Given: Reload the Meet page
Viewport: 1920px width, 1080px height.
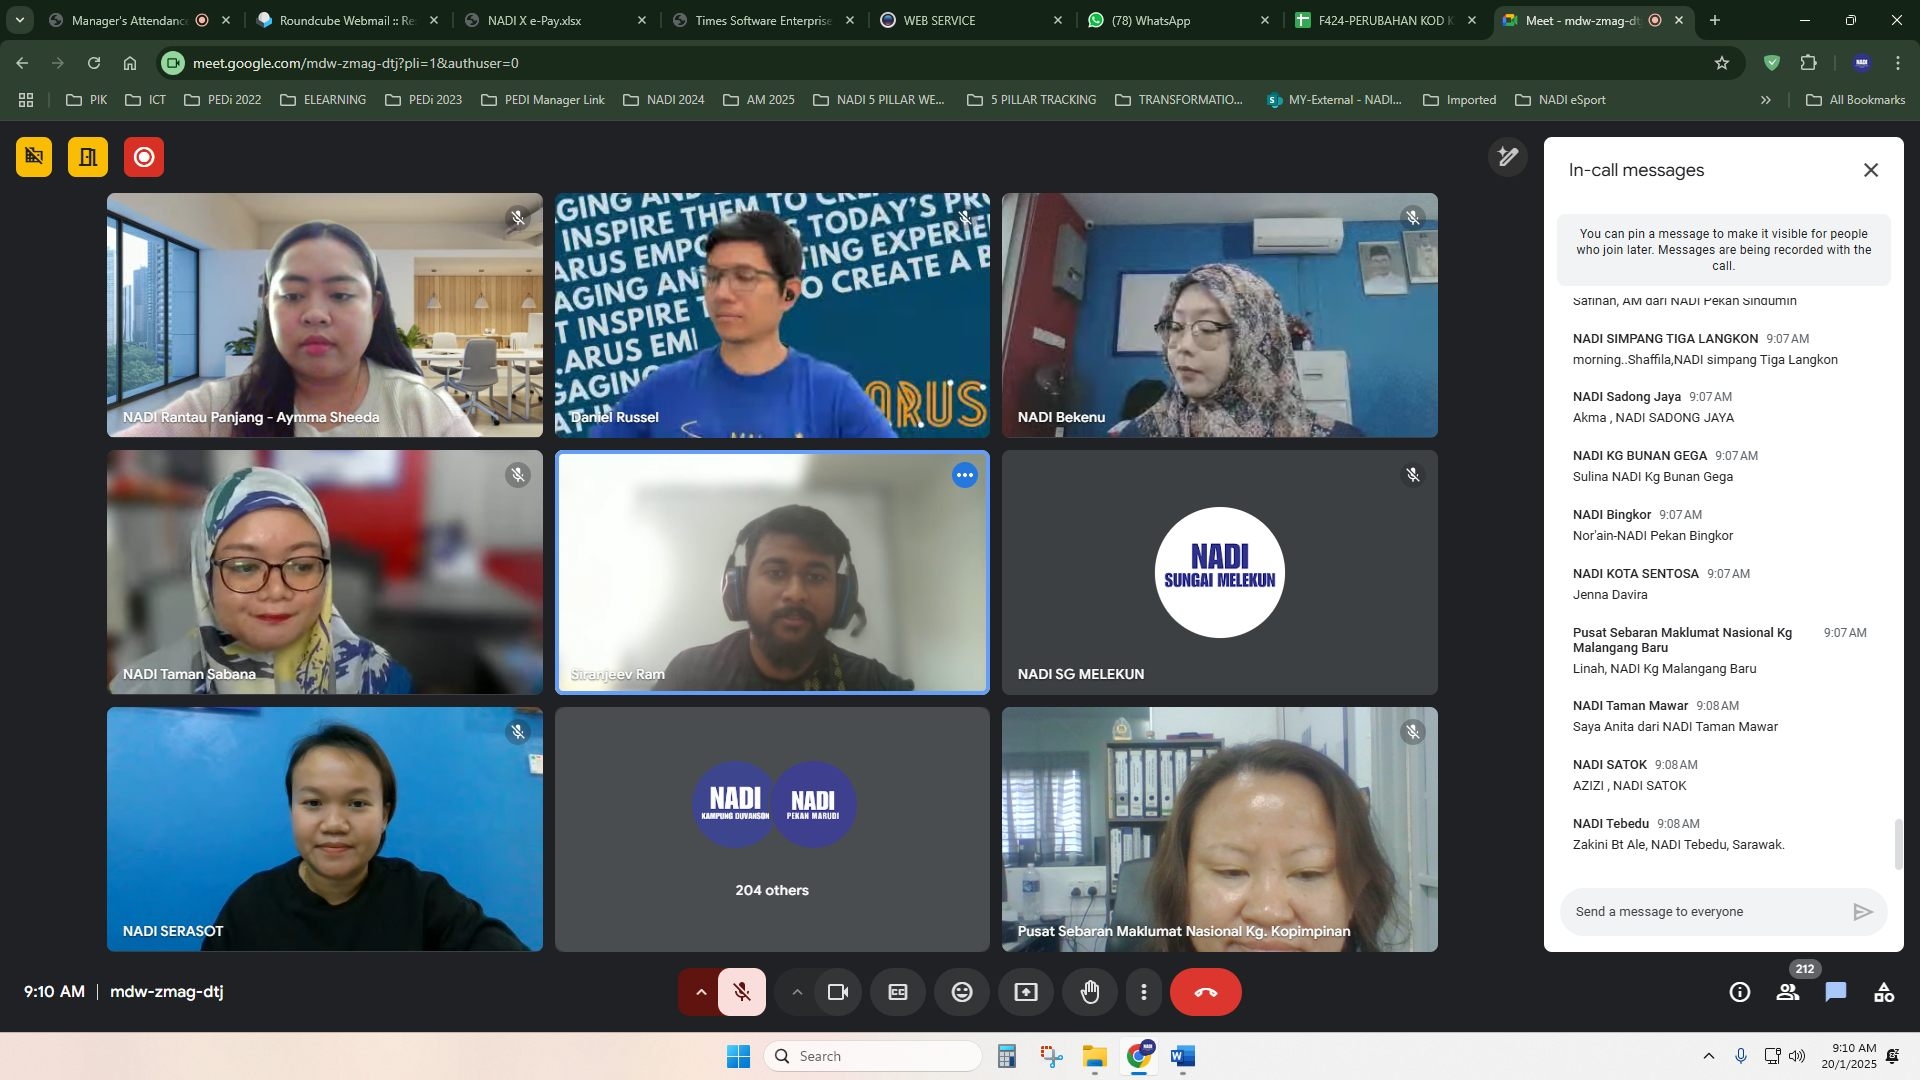Looking at the screenshot, I should point(94,63).
